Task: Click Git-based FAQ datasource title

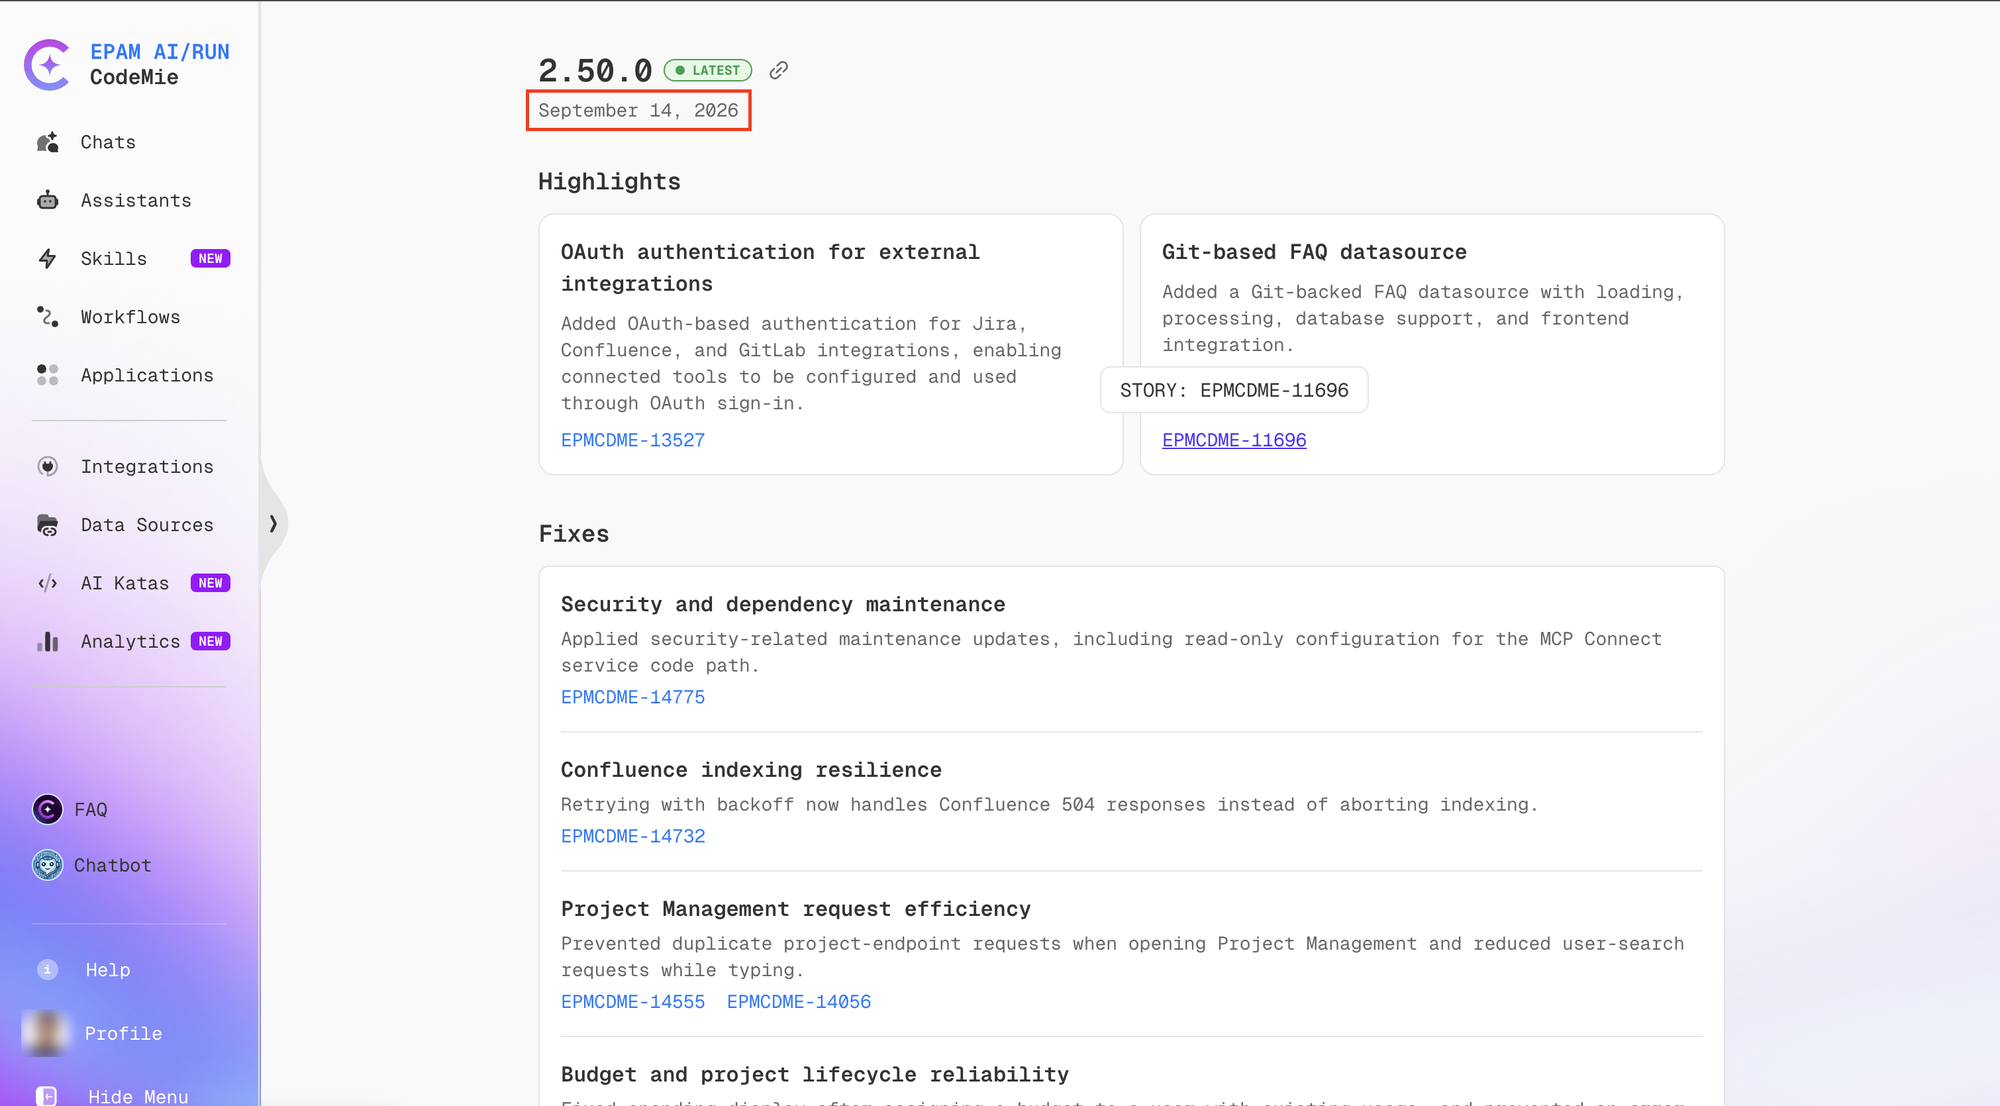Action: pyautogui.click(x=1314, y=252)
